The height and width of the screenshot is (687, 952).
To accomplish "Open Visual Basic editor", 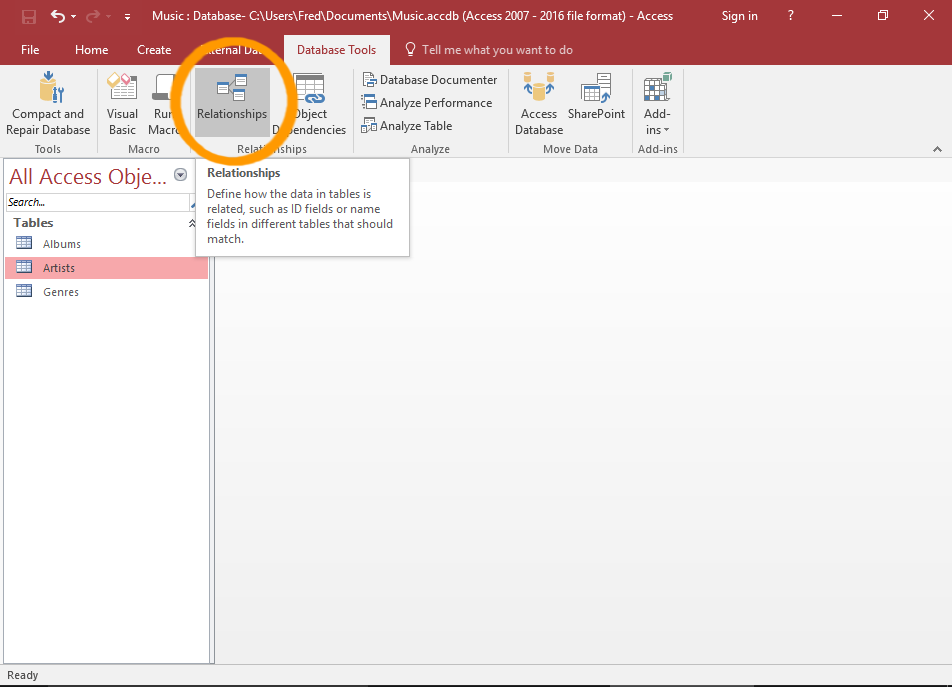I will [122, 104].
